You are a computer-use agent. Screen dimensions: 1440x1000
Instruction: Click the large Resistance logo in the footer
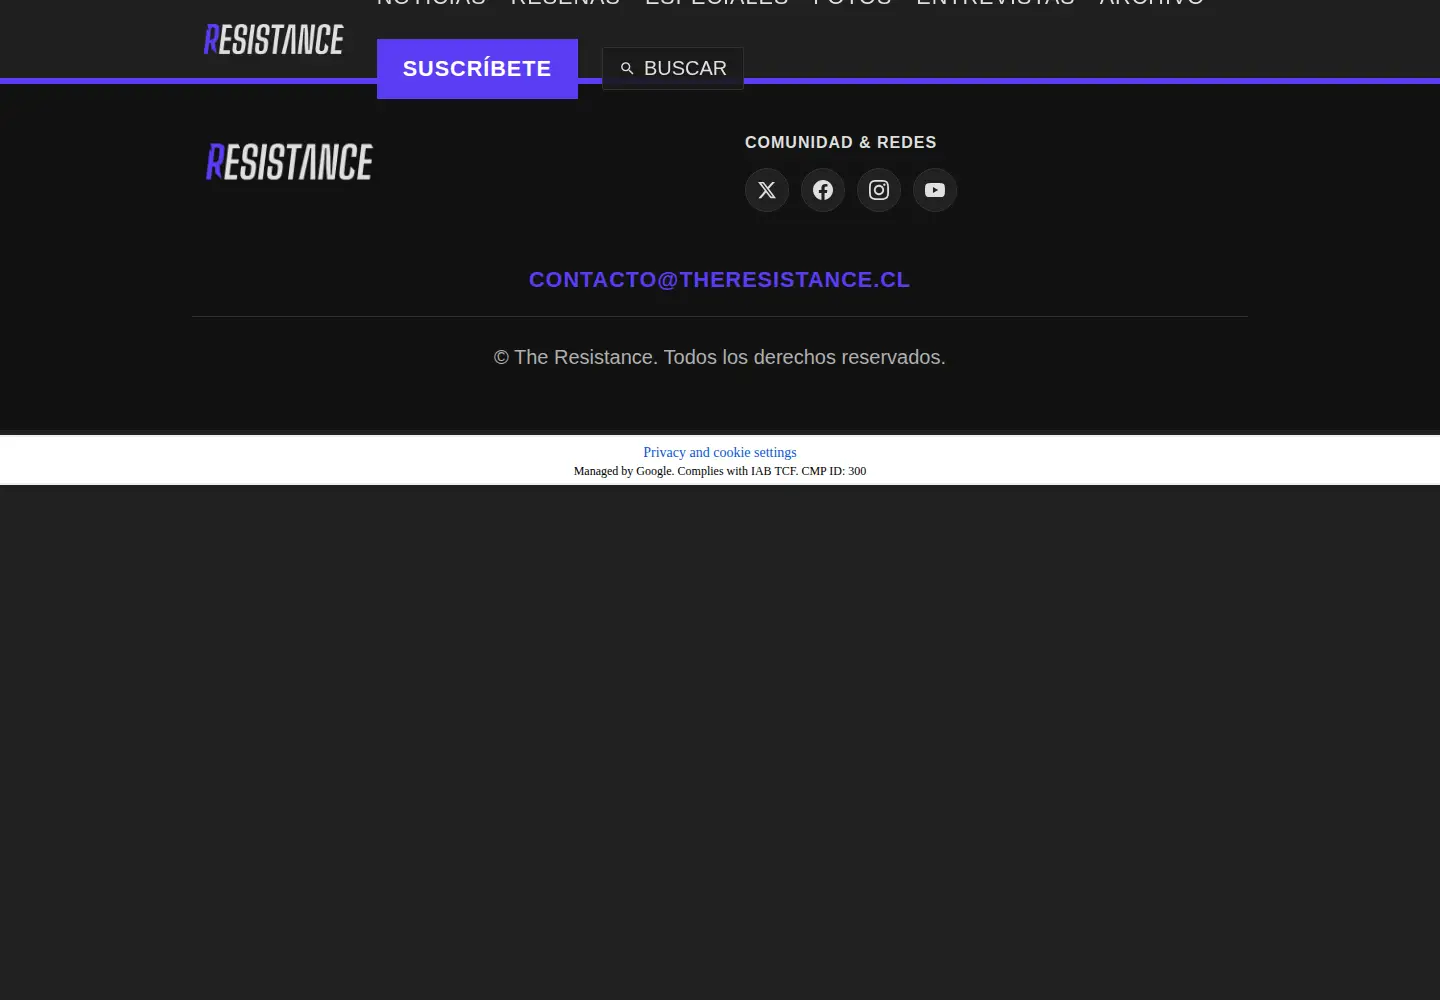289,162
